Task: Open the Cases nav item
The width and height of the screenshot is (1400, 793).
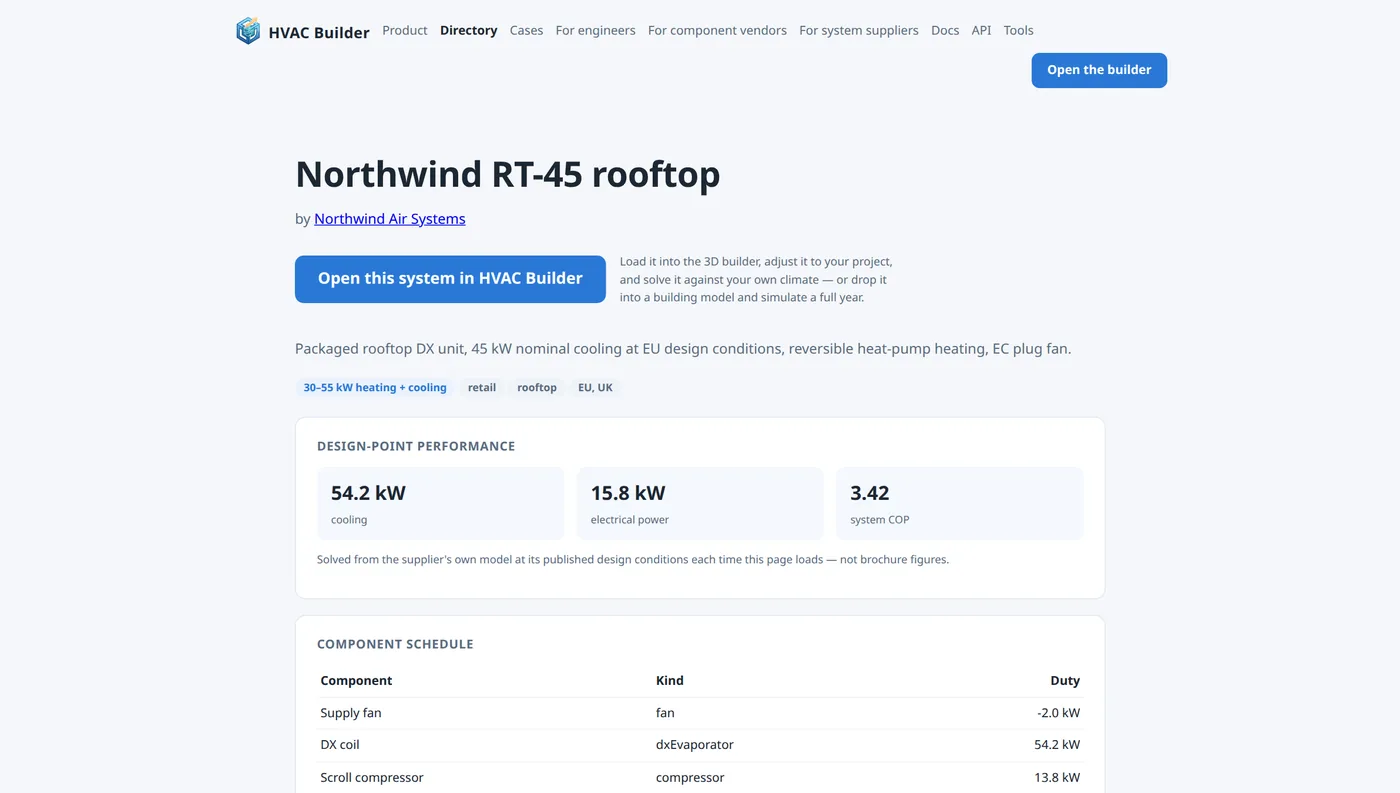Action: point(527,30)
